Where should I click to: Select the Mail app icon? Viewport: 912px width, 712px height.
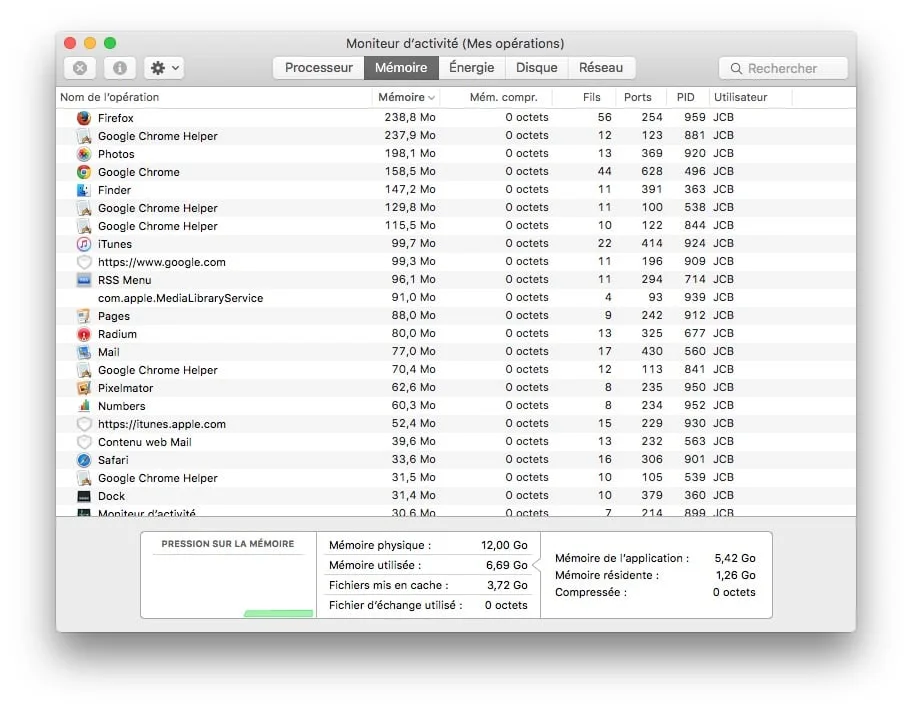(x=83, y=351)
